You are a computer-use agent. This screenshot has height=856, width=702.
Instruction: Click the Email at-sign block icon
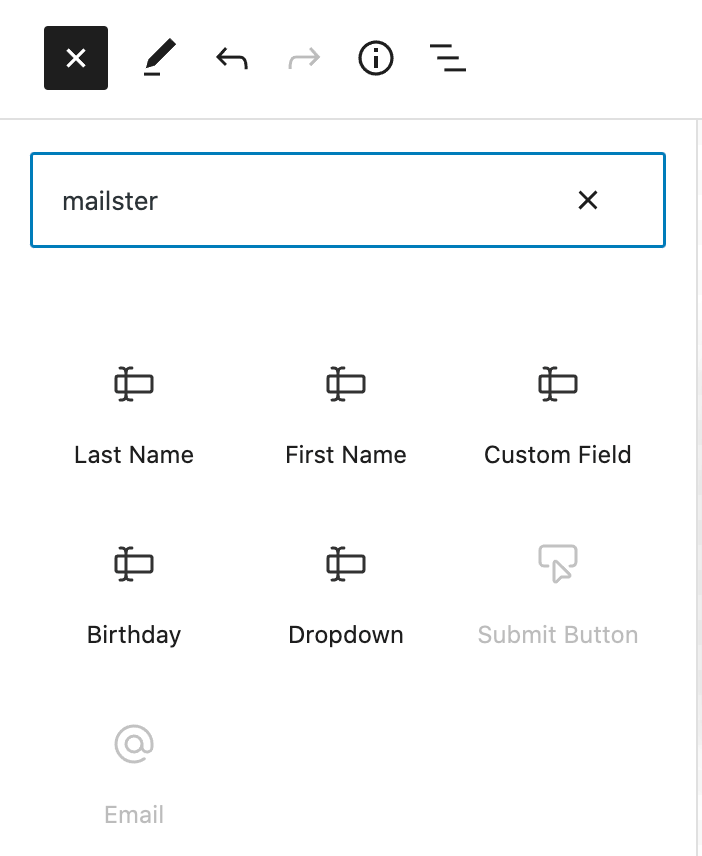click(134, 745)
